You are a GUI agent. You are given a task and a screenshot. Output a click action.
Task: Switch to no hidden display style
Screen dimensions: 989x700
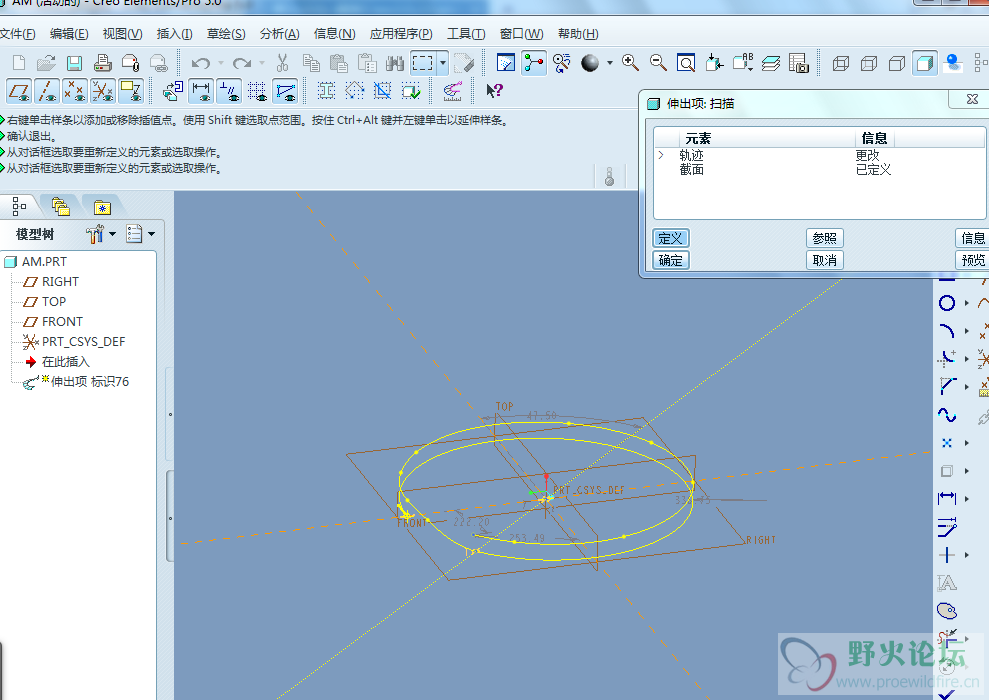click(x=897, y=63)
